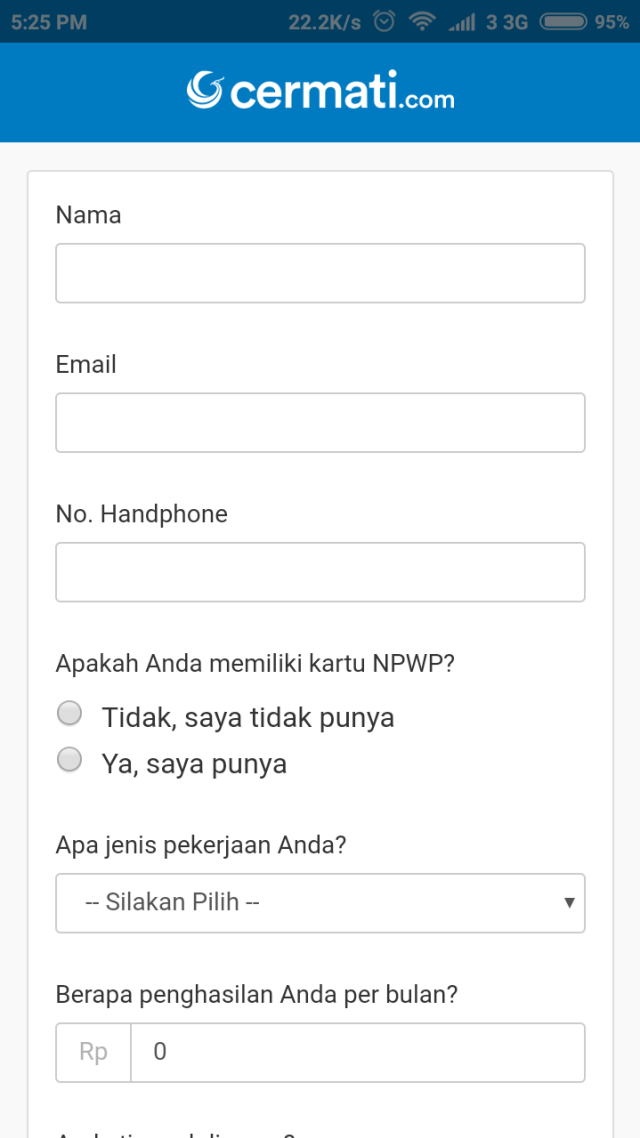640x1138 pixels.
Task: Click the arrow on the pekerjaan dropdown
Action: point(570,903)
